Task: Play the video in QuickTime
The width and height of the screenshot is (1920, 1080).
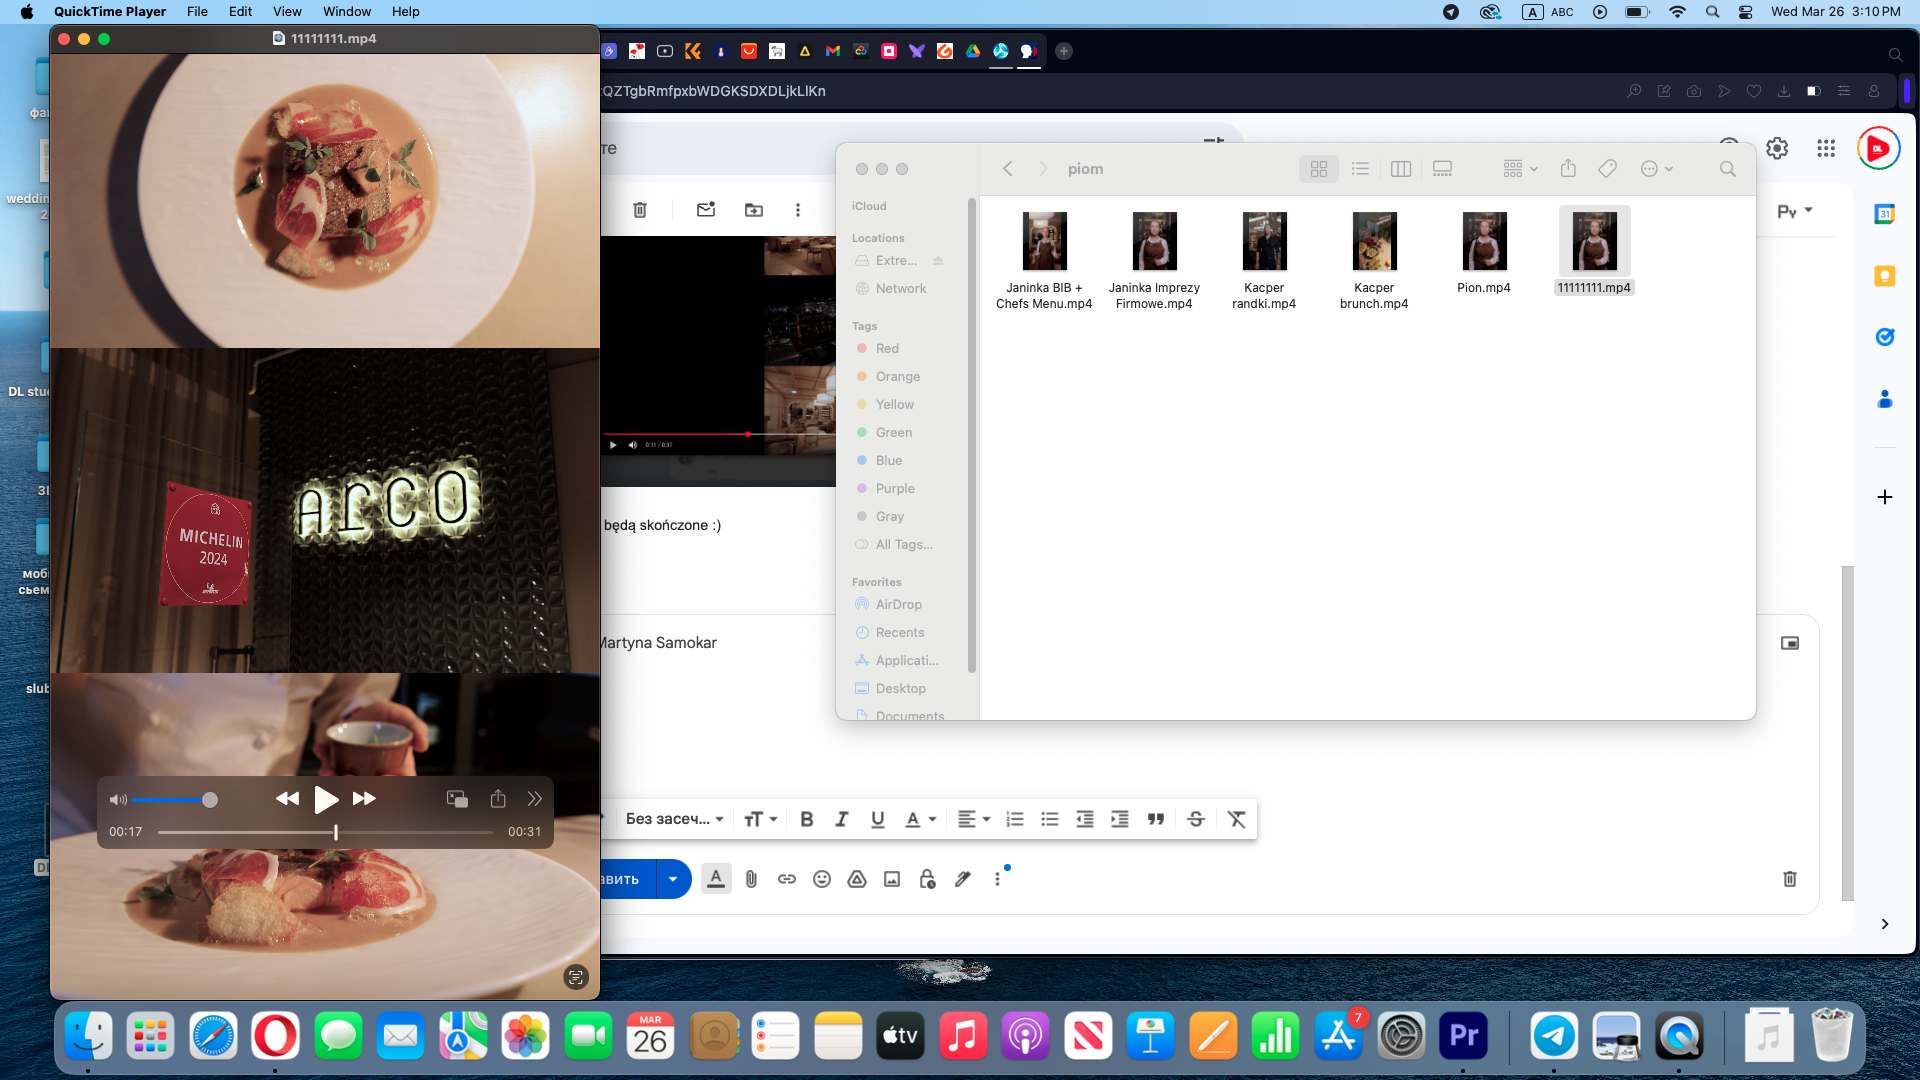Action: [326, 799]
